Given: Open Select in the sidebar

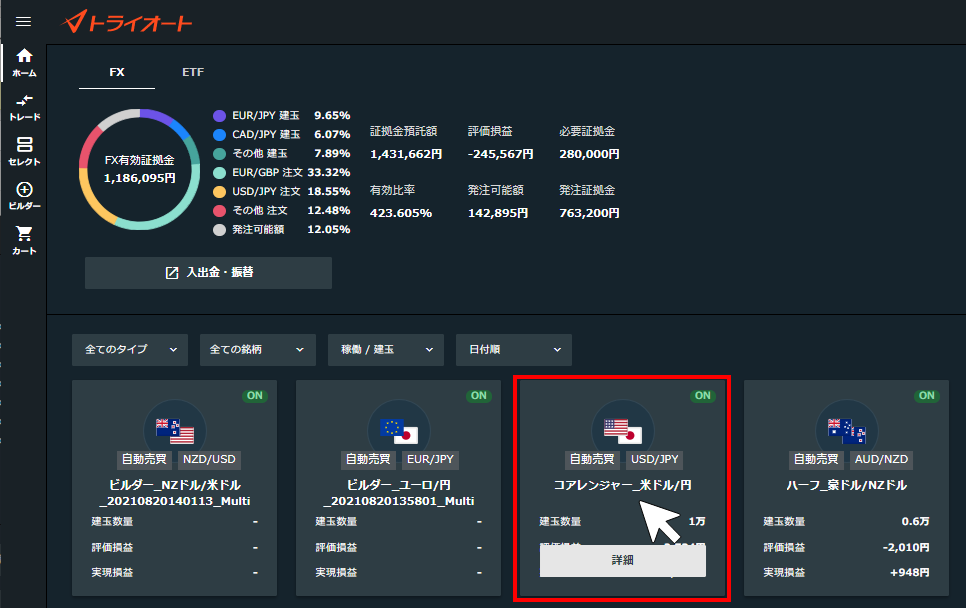Looking at the screenshot, I should coord(24,152).
